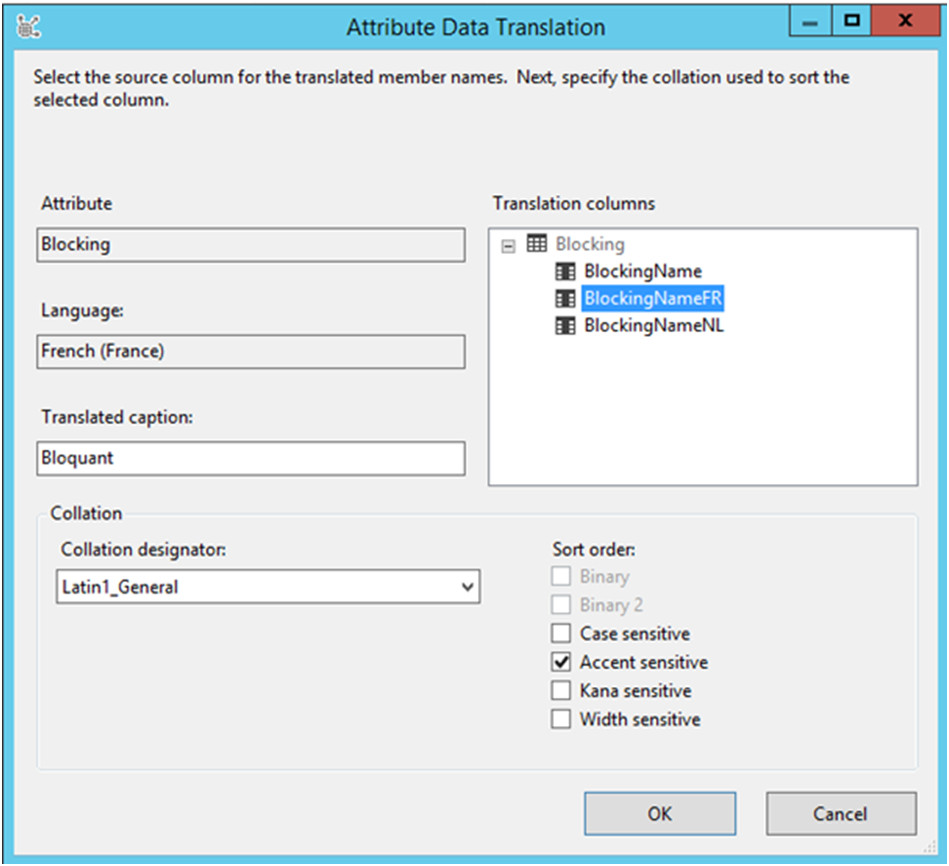
Task: Click the BlockingName column icon
Action: [x=565, y=271]
